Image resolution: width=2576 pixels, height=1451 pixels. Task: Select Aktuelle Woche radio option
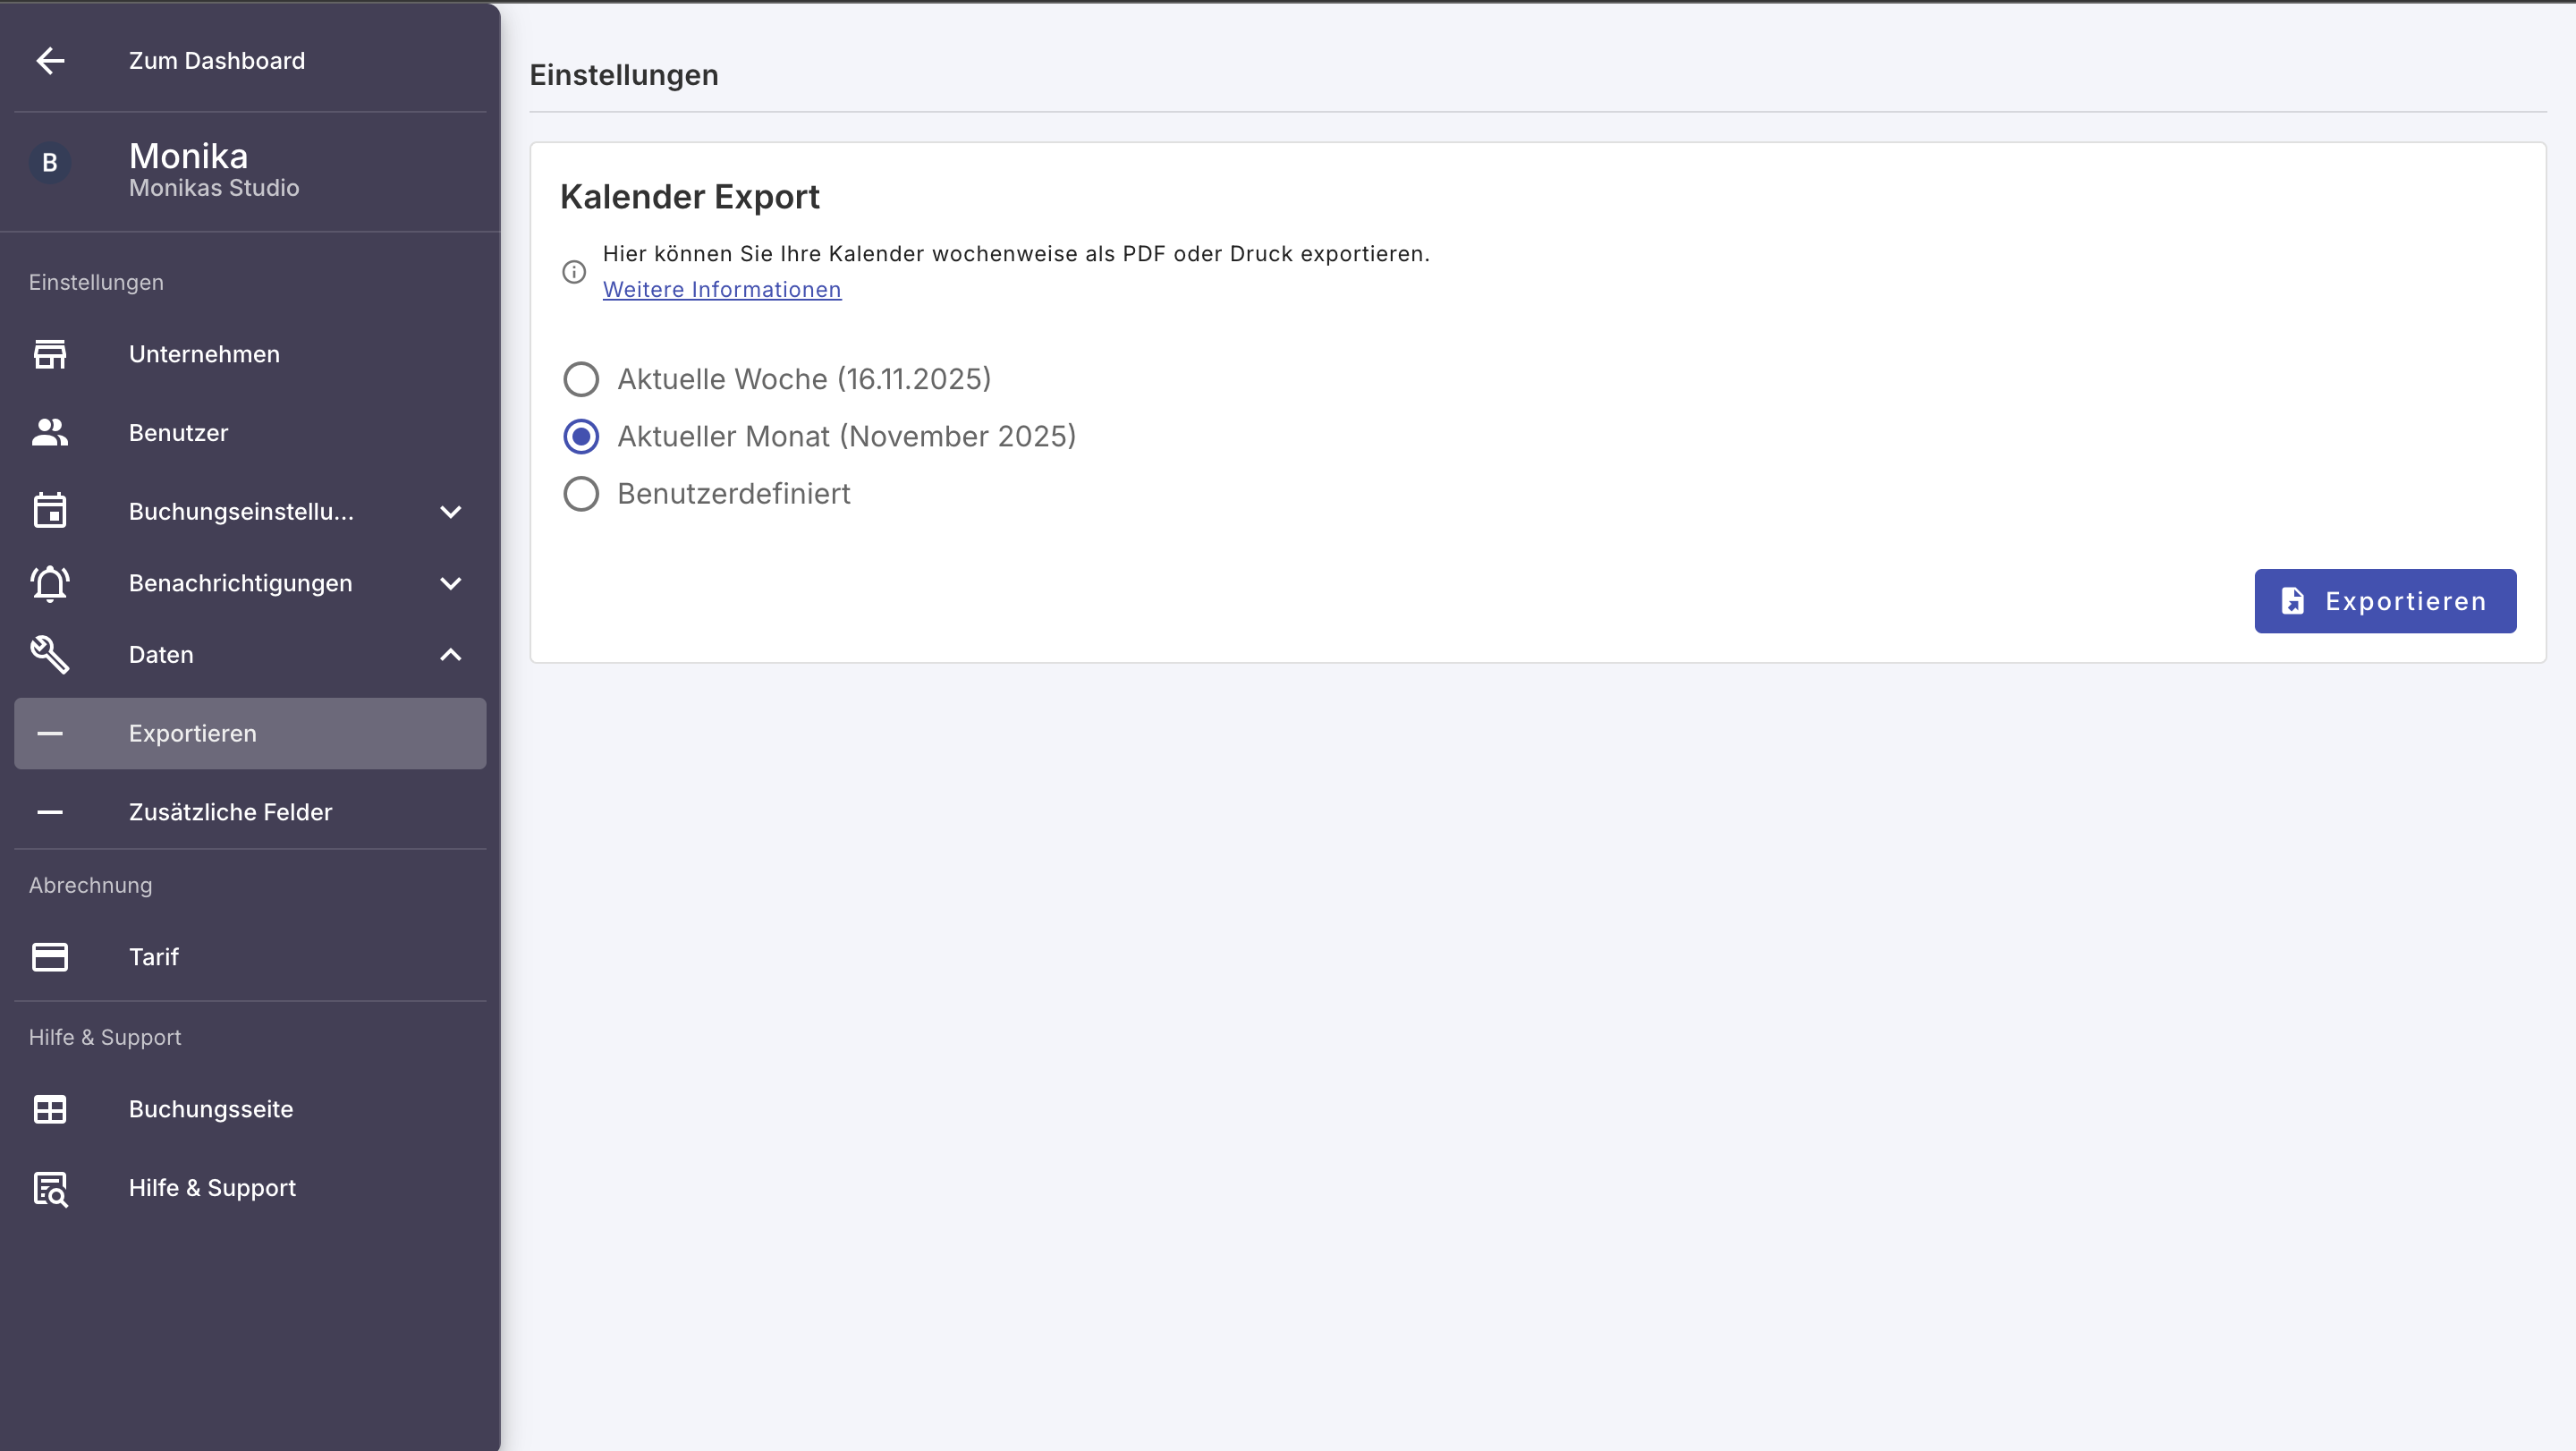click(x=581, y=379)
